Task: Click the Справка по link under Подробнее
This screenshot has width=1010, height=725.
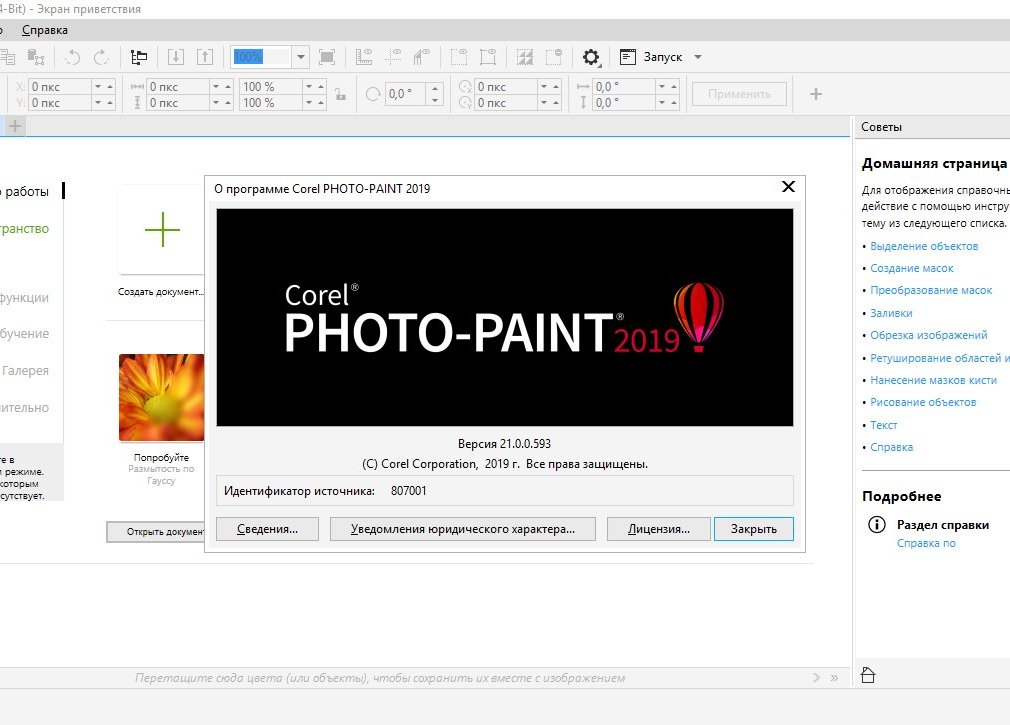Action: click(x=926, y=543)
